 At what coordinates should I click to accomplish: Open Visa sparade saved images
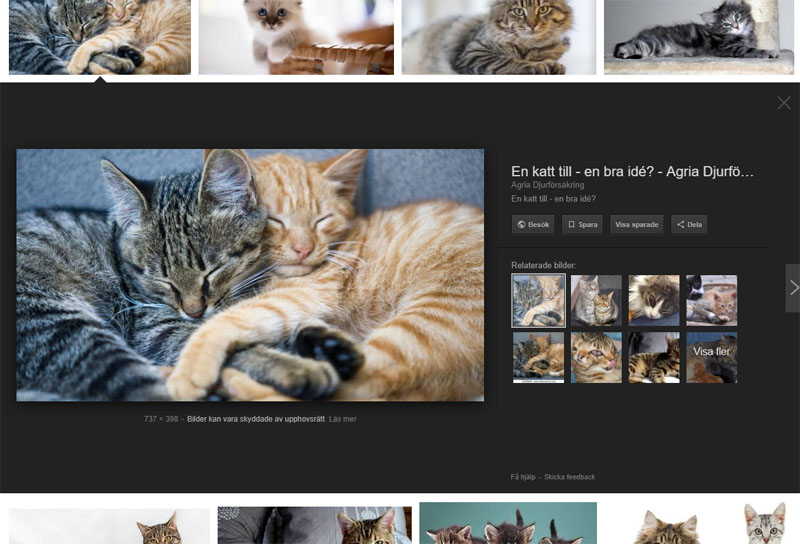pos(636,225)
